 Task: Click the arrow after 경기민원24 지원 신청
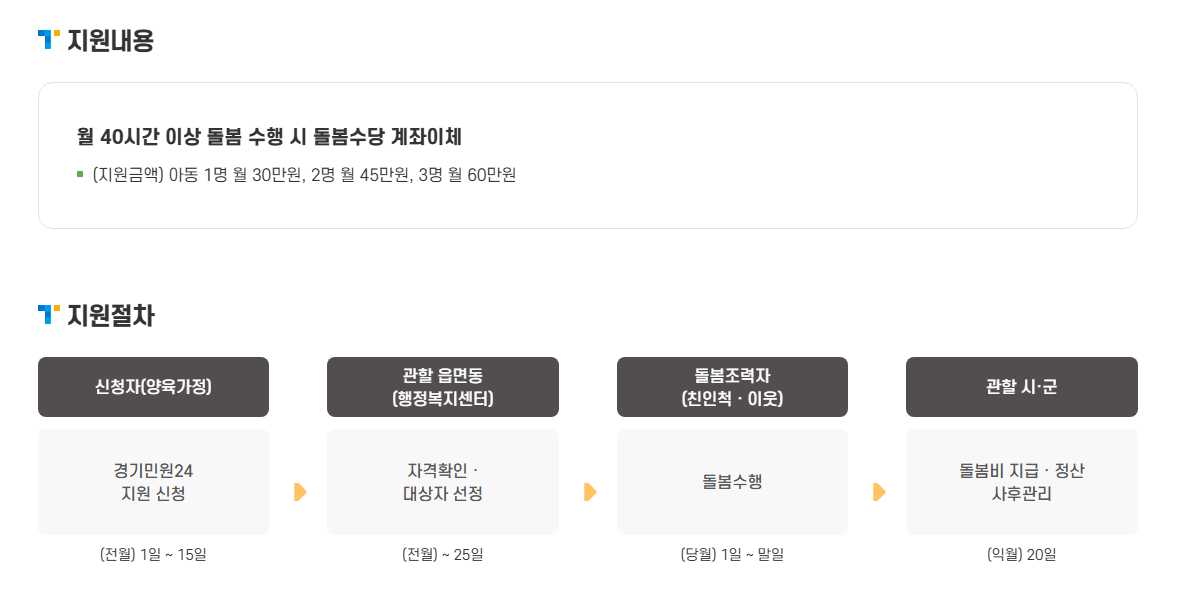[x=300, y=492]
